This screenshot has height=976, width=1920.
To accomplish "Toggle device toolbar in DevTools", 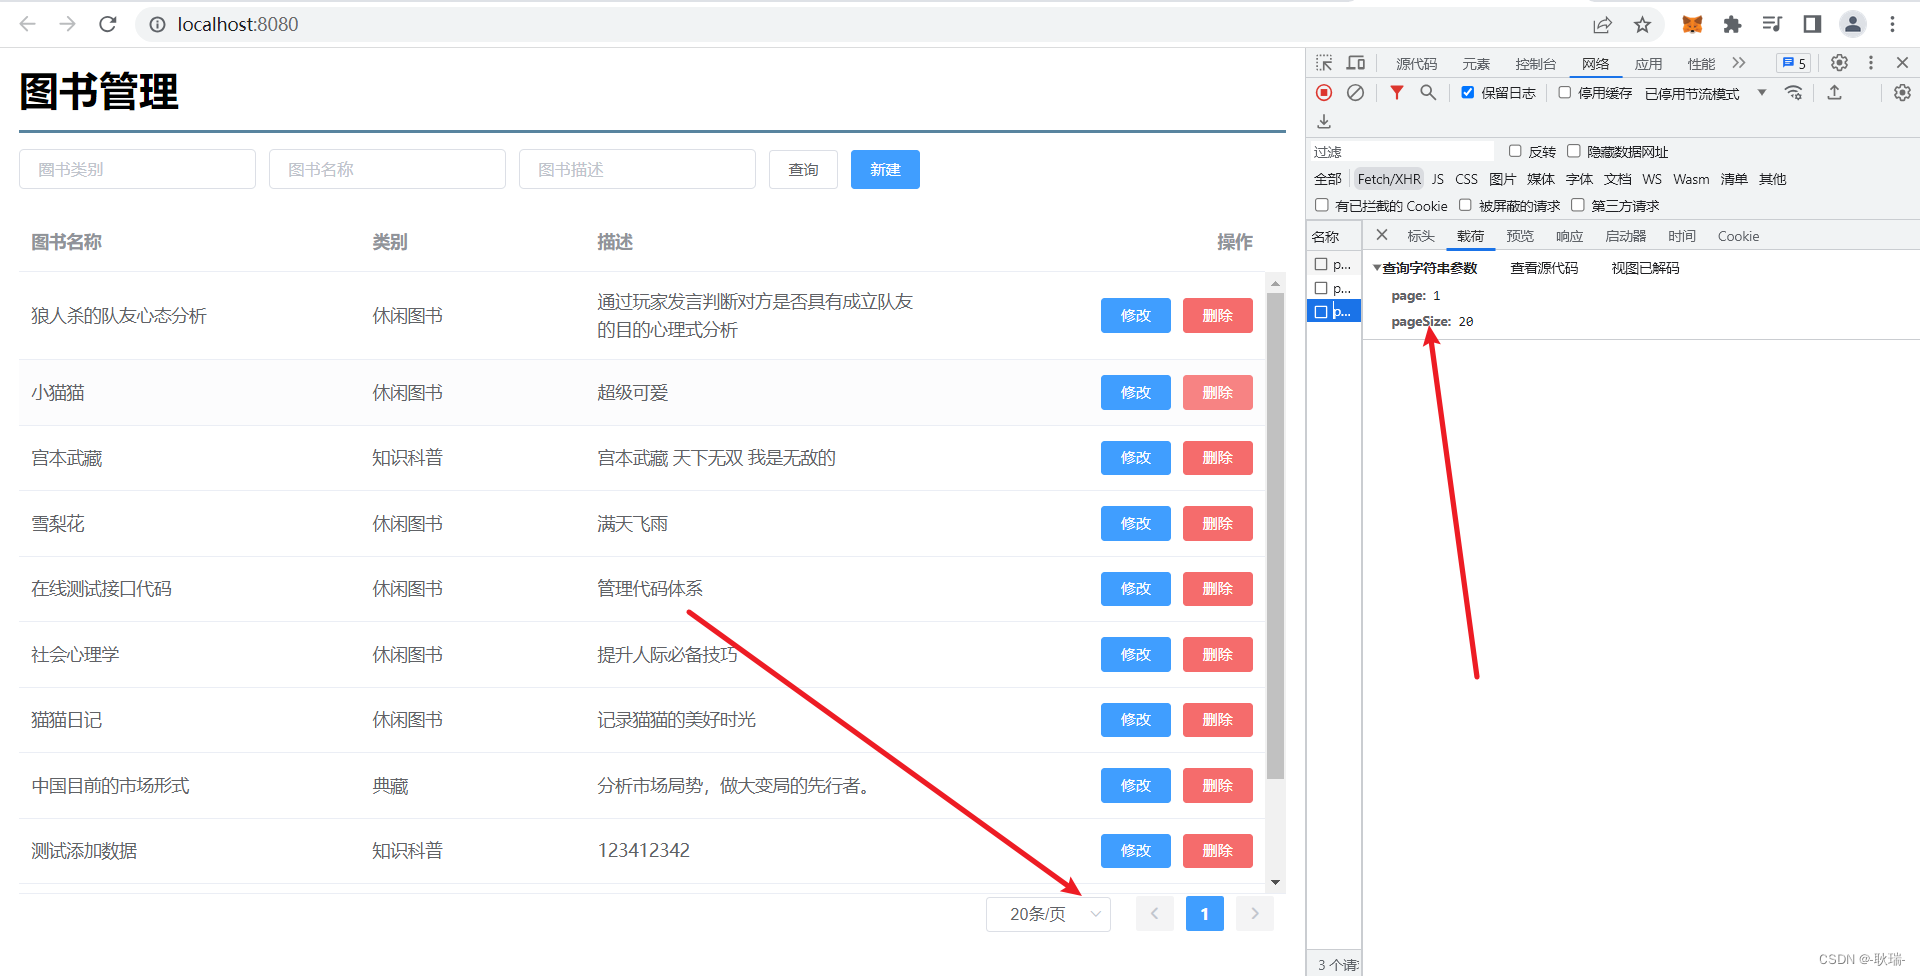I will tap(1356, 63).
